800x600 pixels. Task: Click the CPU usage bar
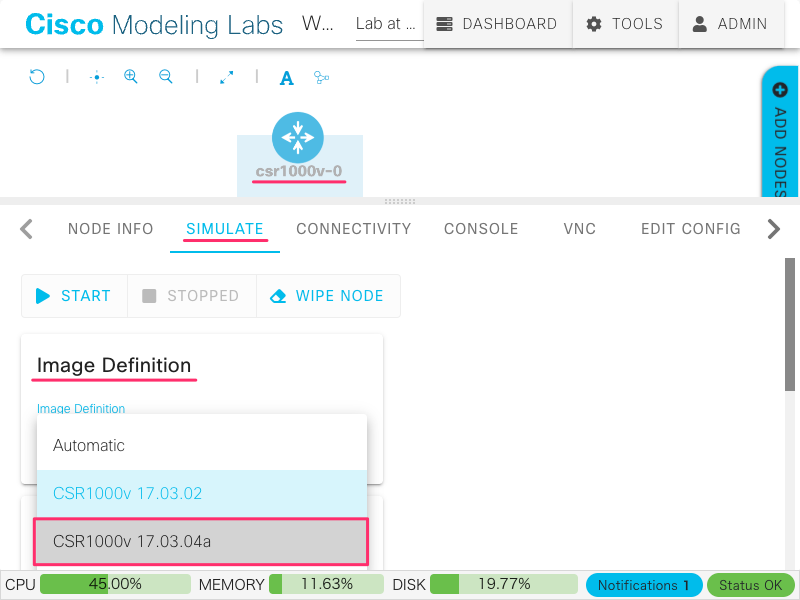click(x=115, y=584)
